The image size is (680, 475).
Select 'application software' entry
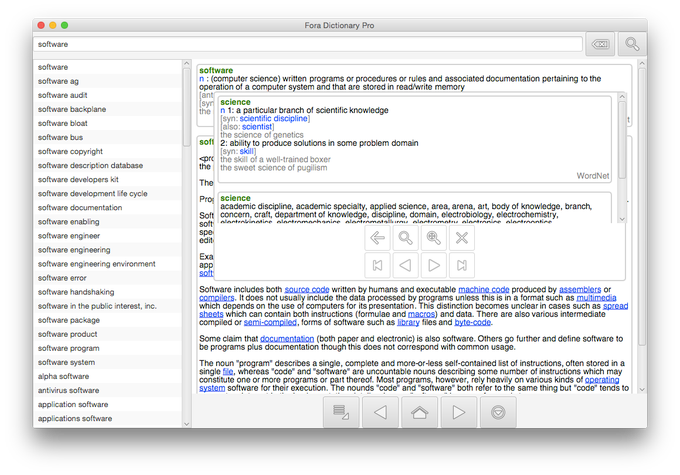point(108,405)
